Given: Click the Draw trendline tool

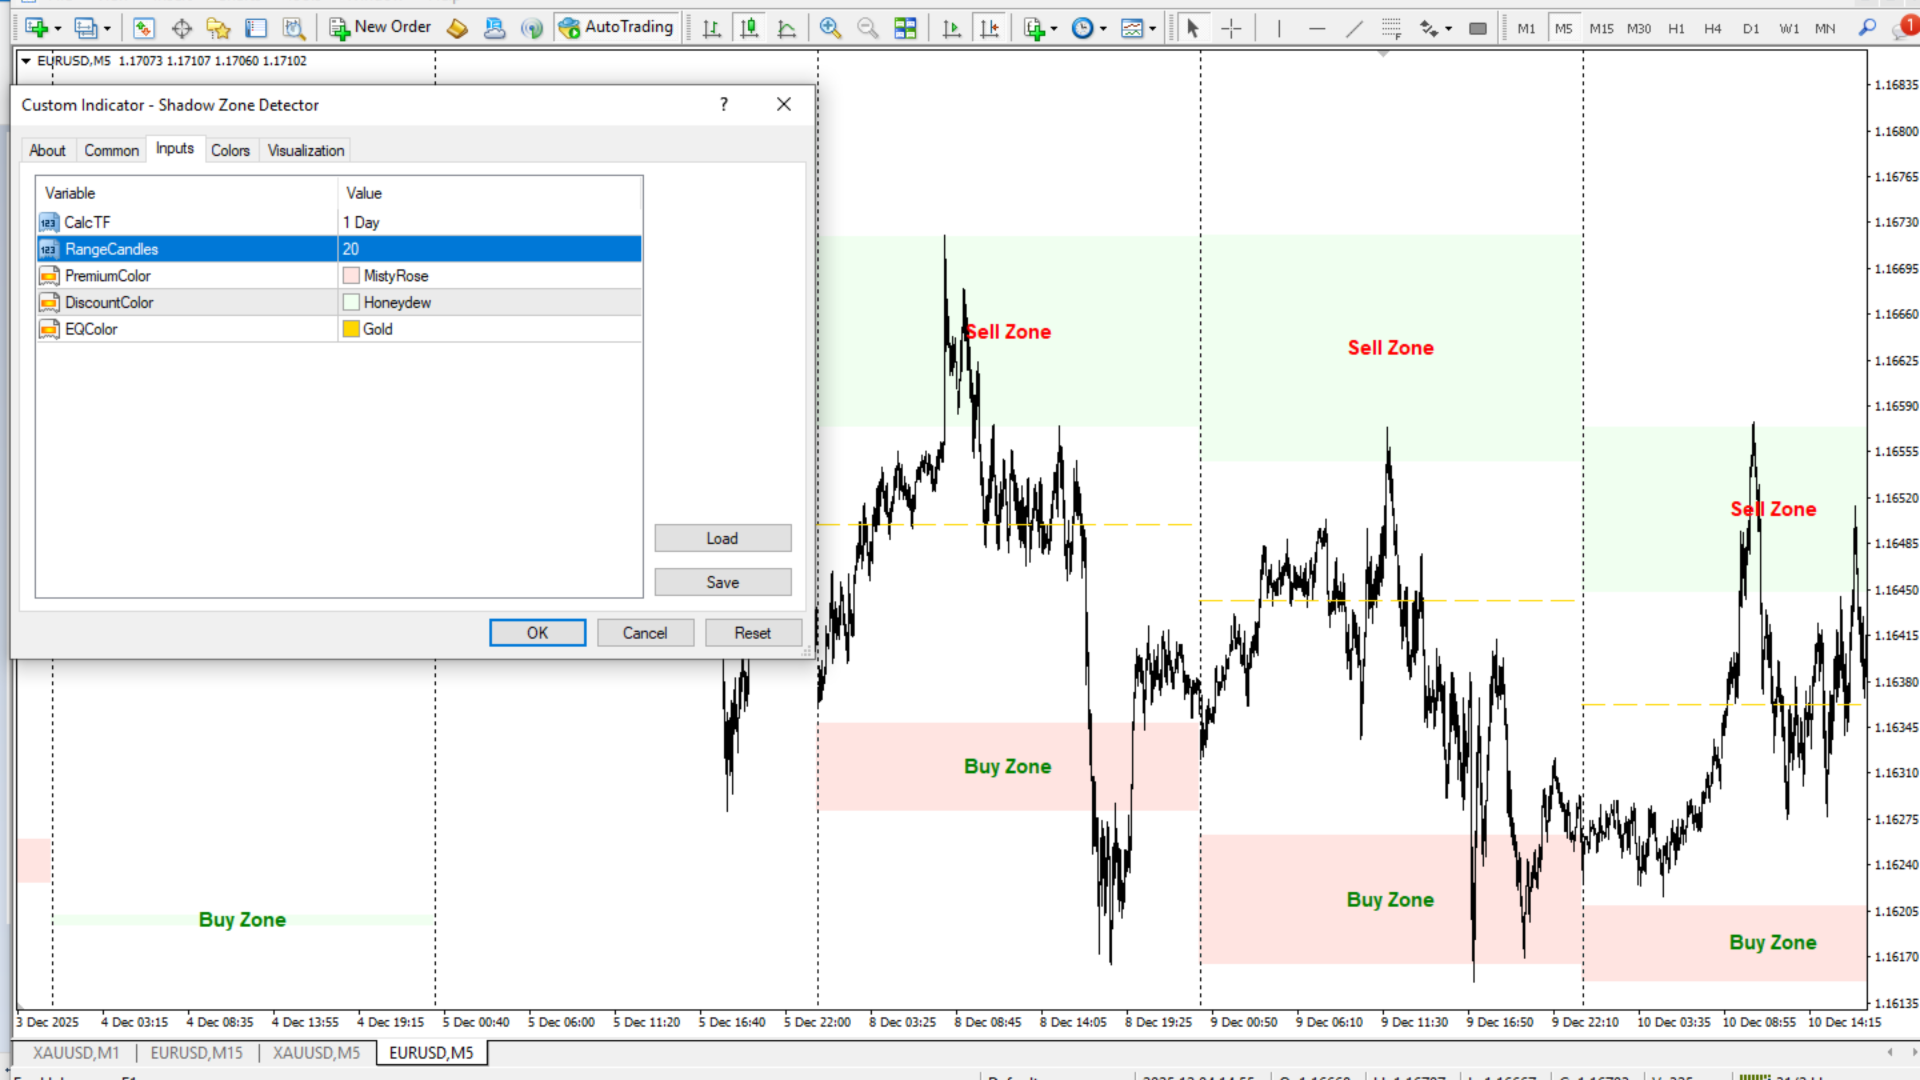Looking at the screenshot, I should point(1354,28).
